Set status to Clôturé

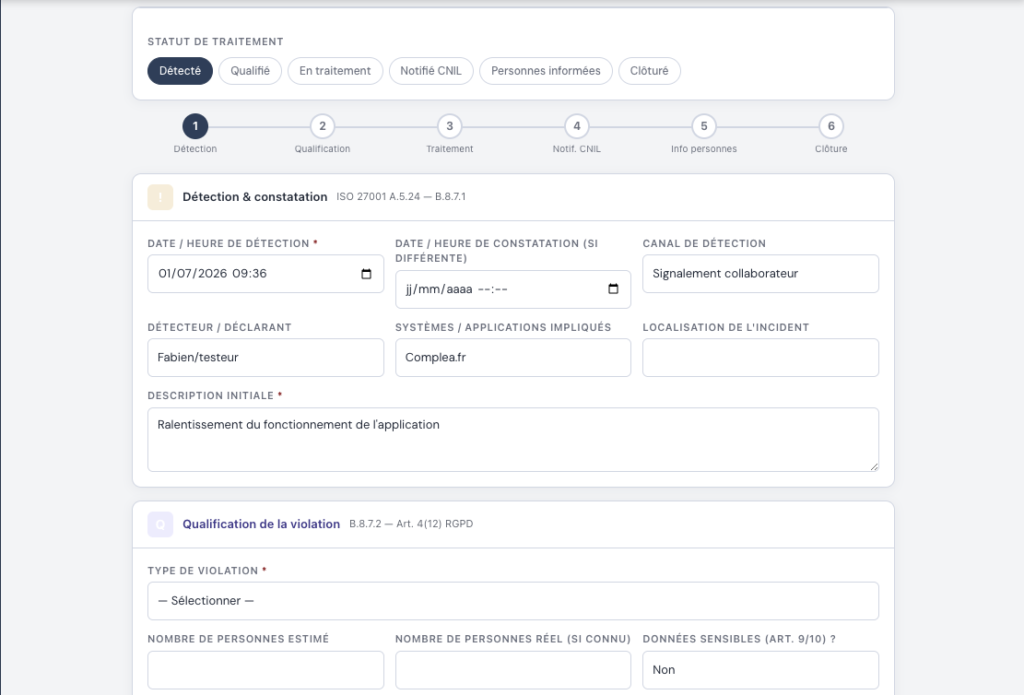(x=649, y=71)
